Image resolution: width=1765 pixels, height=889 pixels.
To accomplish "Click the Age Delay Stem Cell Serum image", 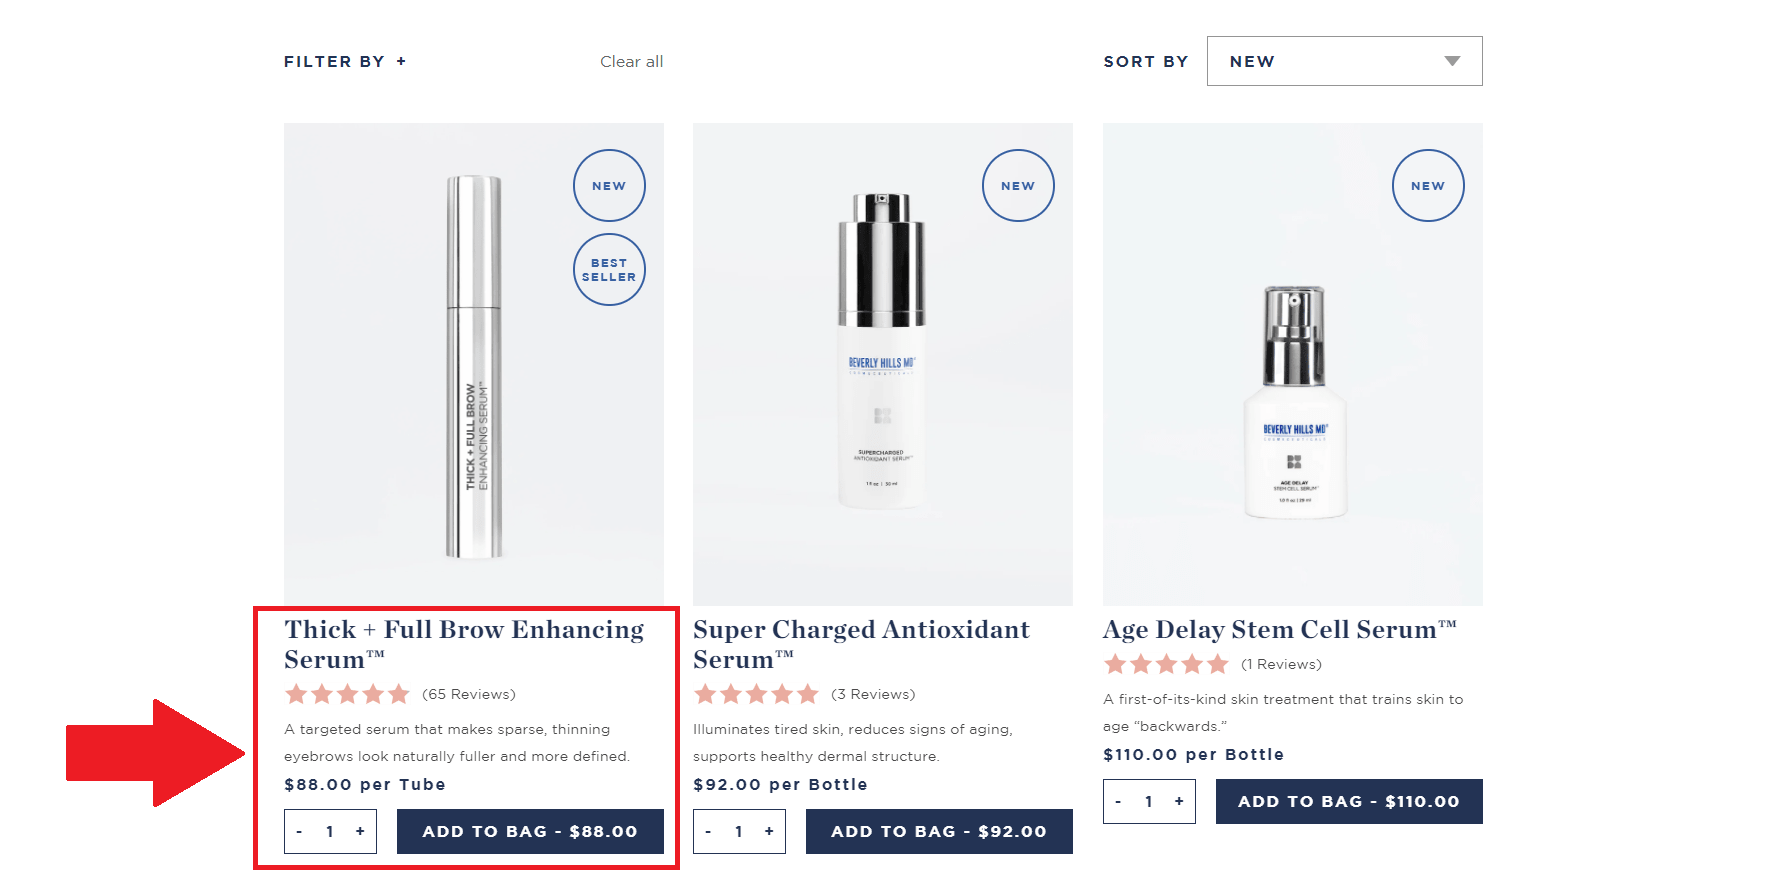I will point(1292,400).
